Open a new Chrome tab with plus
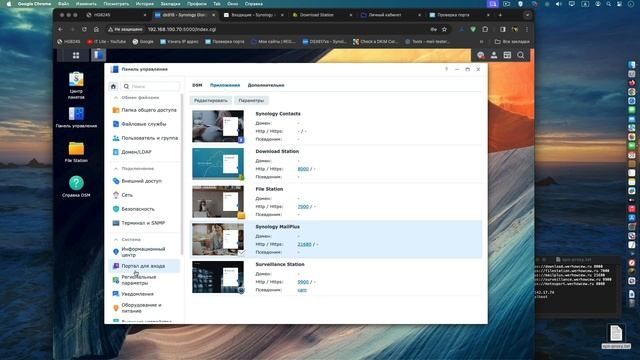Screen dimensions: 640x360 (500, 15)
